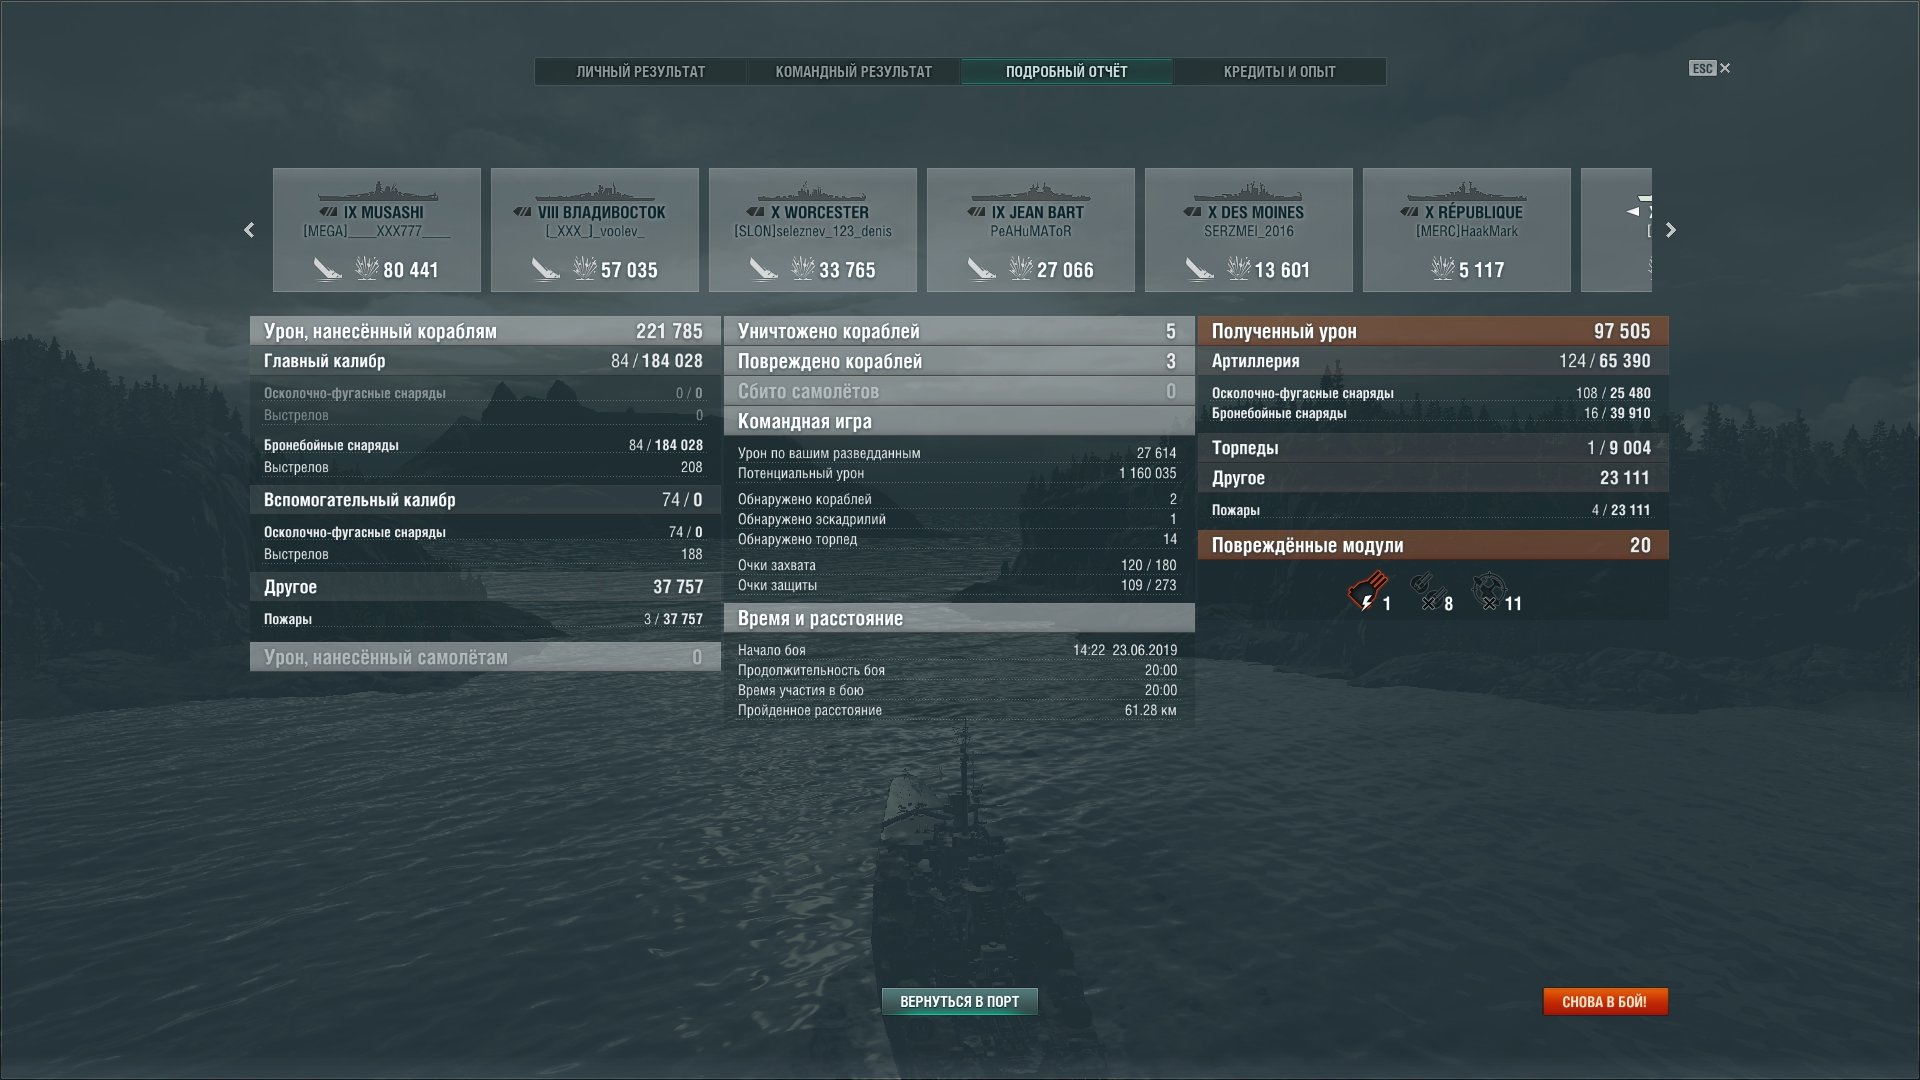
Task: Click the ship silhouette on Worcester card
Action: pyautogui.click(x=812, y=191)
